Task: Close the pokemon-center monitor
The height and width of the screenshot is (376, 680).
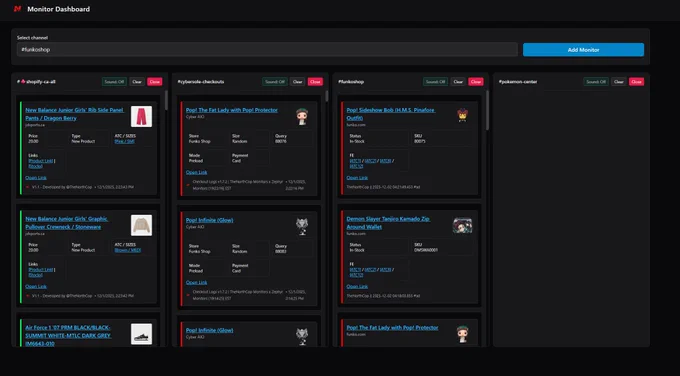Action: [636, 82]
